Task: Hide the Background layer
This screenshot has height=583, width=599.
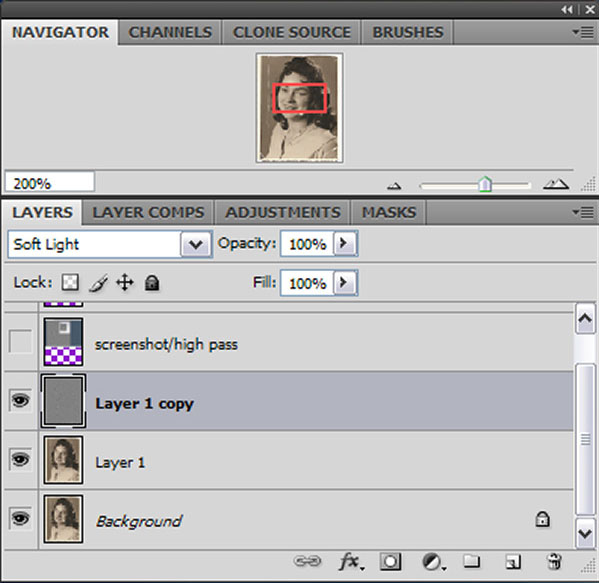Action: [x=20, y=519]
